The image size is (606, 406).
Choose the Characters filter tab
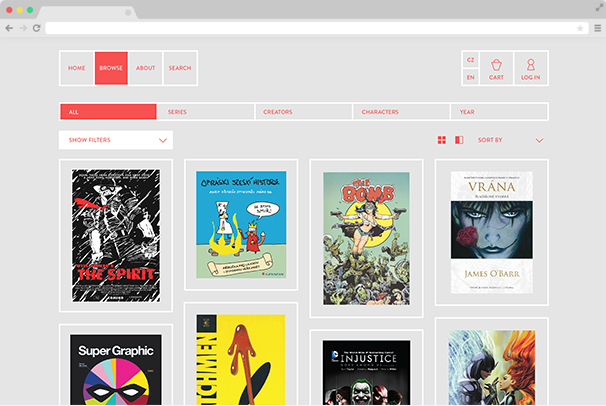point(400,112)
